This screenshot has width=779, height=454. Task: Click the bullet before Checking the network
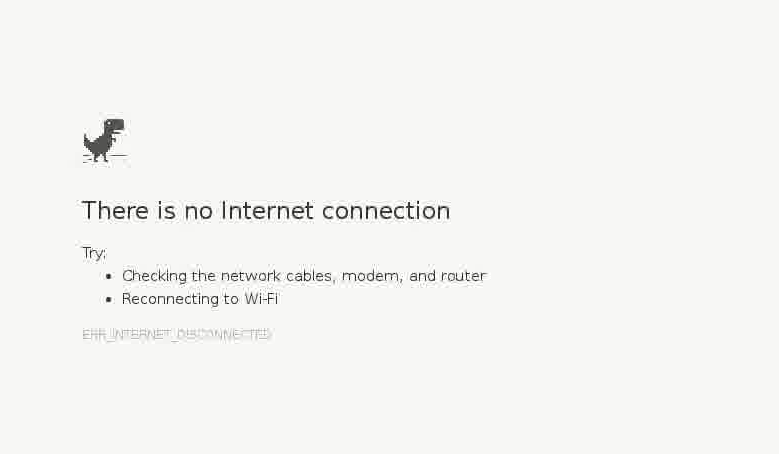pyautogui.click(x=109, y=276)
